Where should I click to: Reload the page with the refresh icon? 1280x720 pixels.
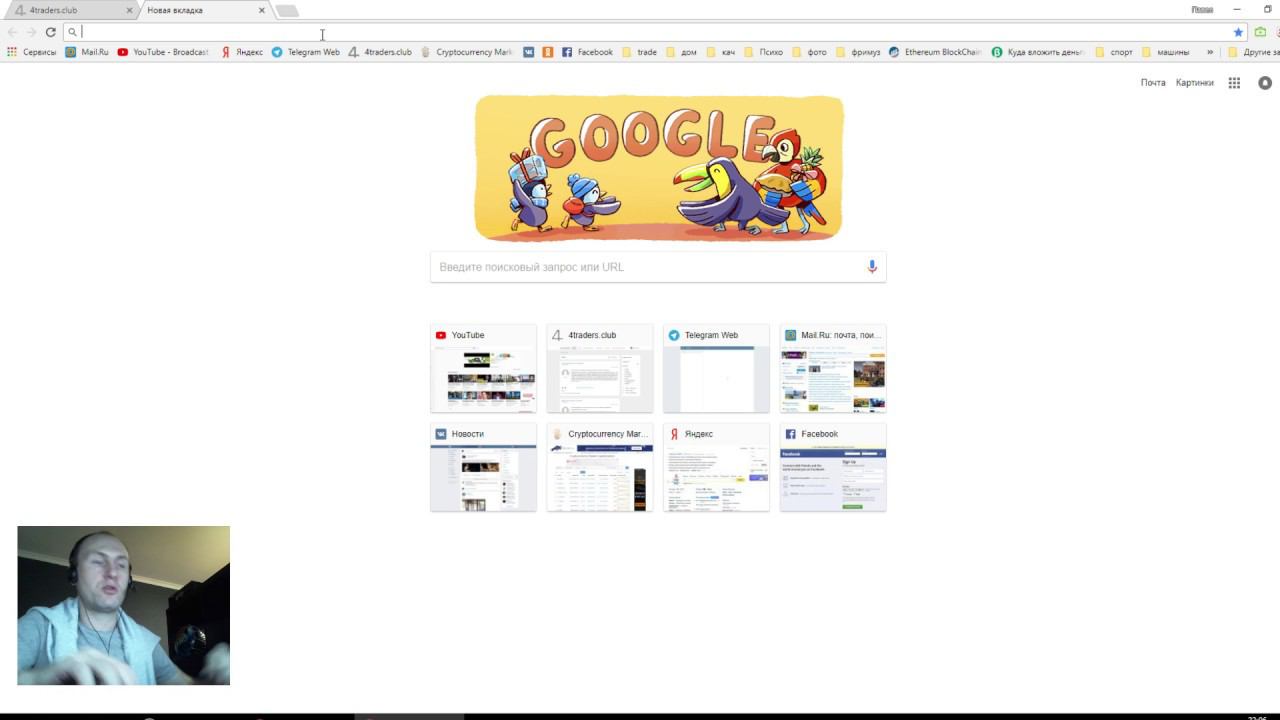[x=50, y=32]
